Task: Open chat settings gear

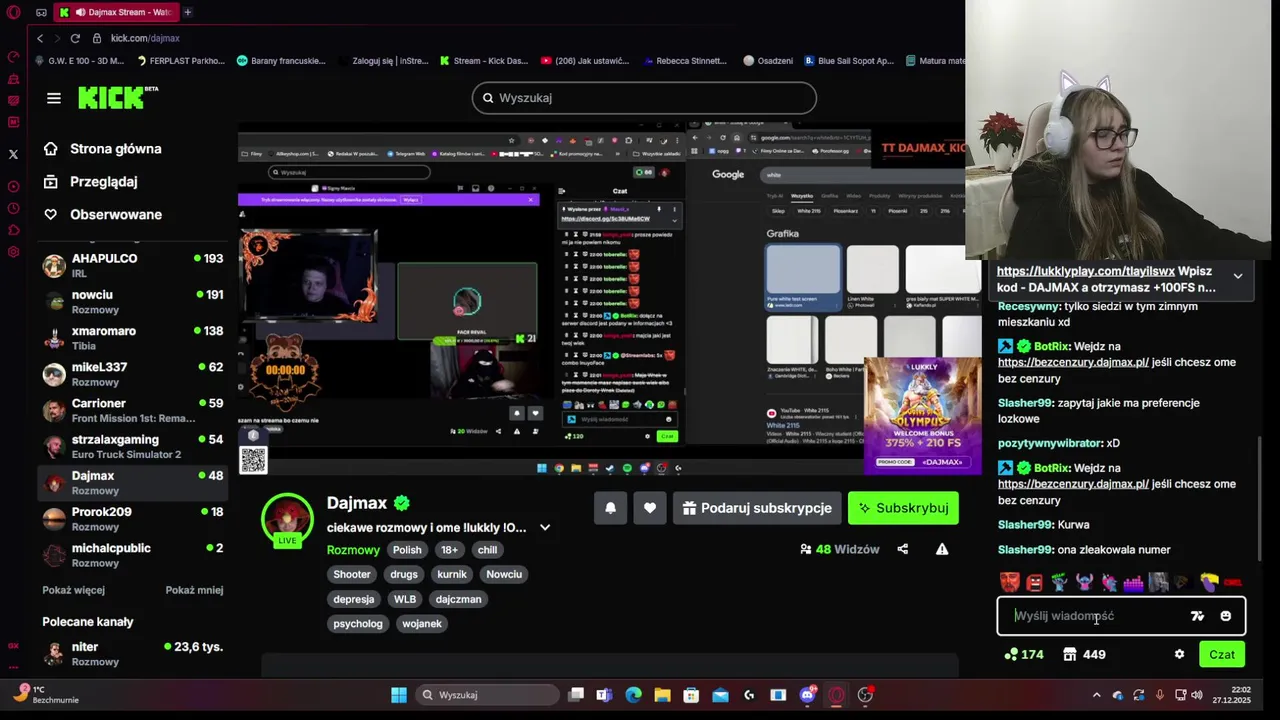Action: tap(1179, 654)
